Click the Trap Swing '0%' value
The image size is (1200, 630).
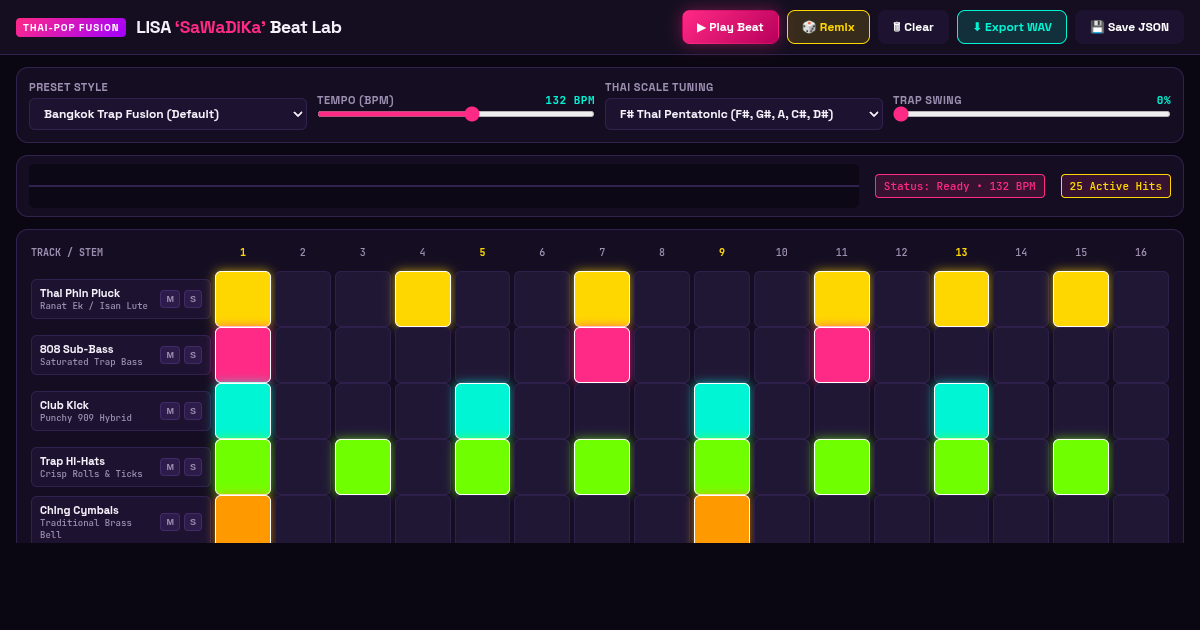1163,100
